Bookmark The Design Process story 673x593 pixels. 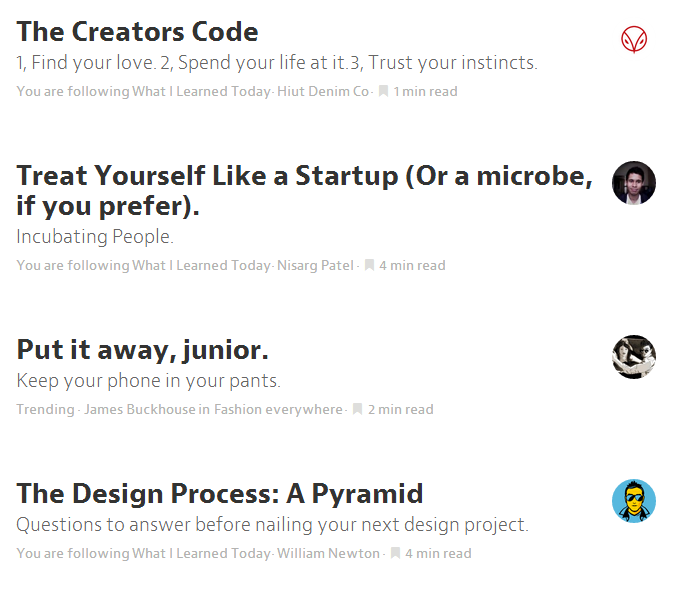pos(395,553)
